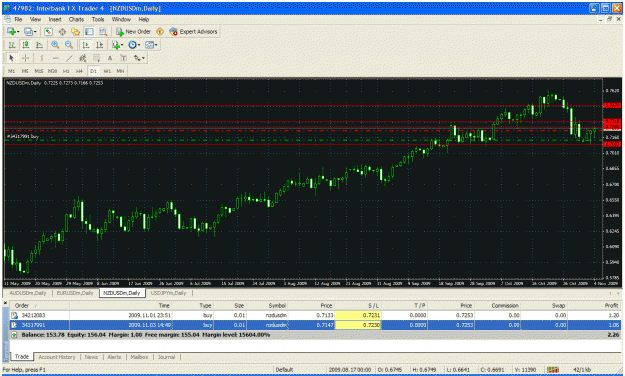Viewport: 625px width, 376px height.
Task: Sort by the Order column header
Action: [39, 306]
